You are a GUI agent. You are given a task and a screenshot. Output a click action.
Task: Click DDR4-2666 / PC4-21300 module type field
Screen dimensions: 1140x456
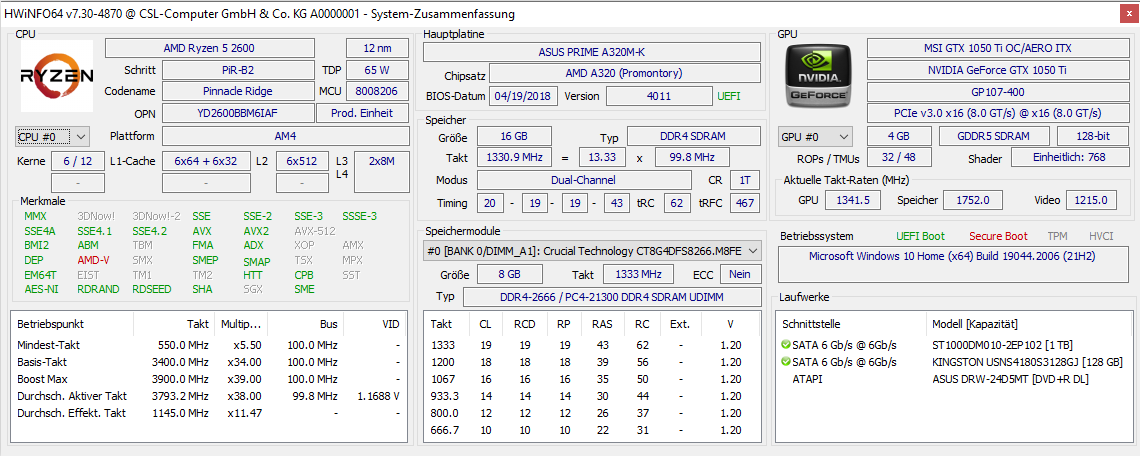pos(612,297)
